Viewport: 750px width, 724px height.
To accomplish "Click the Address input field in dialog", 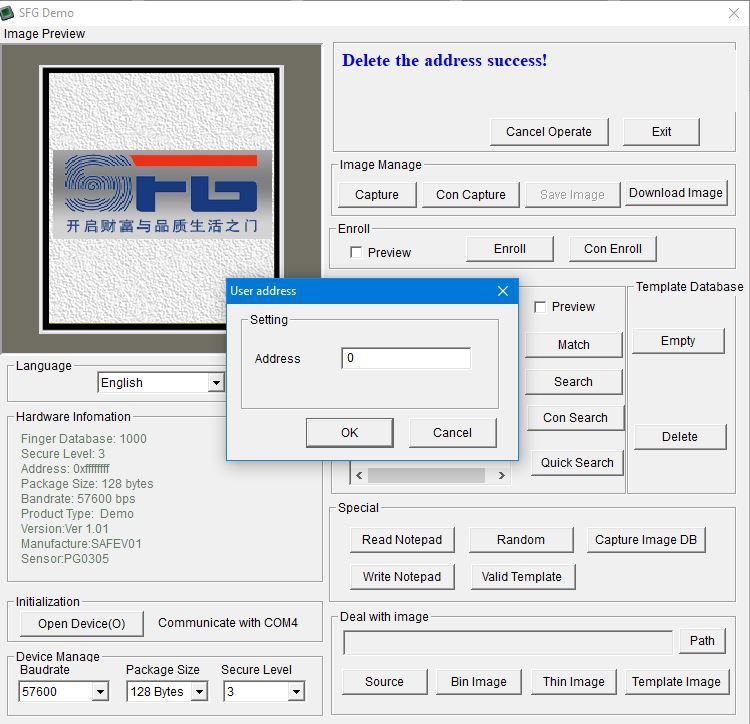I will point(406,358).
